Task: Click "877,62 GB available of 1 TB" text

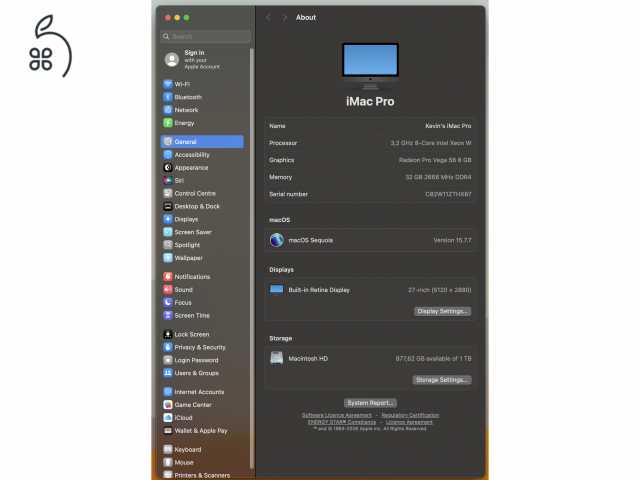Action: 433,359
